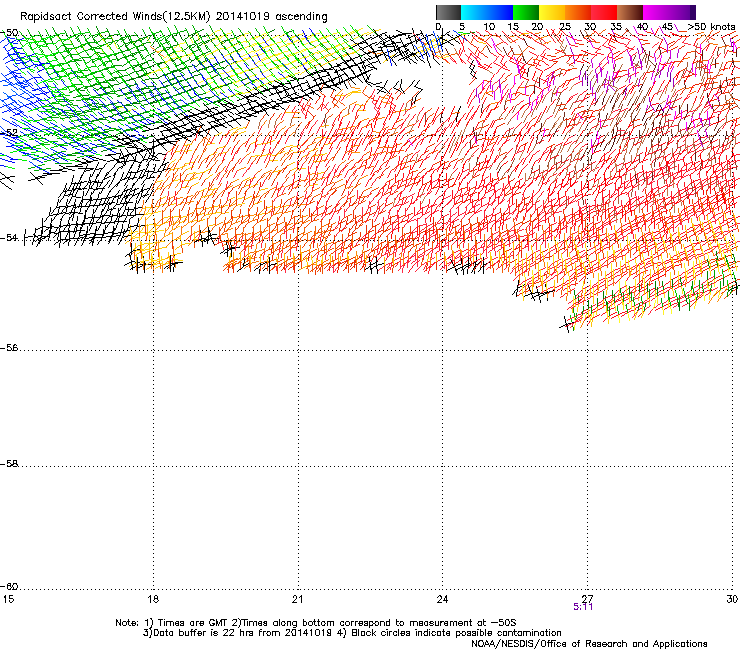Select the green 15-20 knots legend segment
This screenshot has height=650, width=740.
tap(526, 12)
